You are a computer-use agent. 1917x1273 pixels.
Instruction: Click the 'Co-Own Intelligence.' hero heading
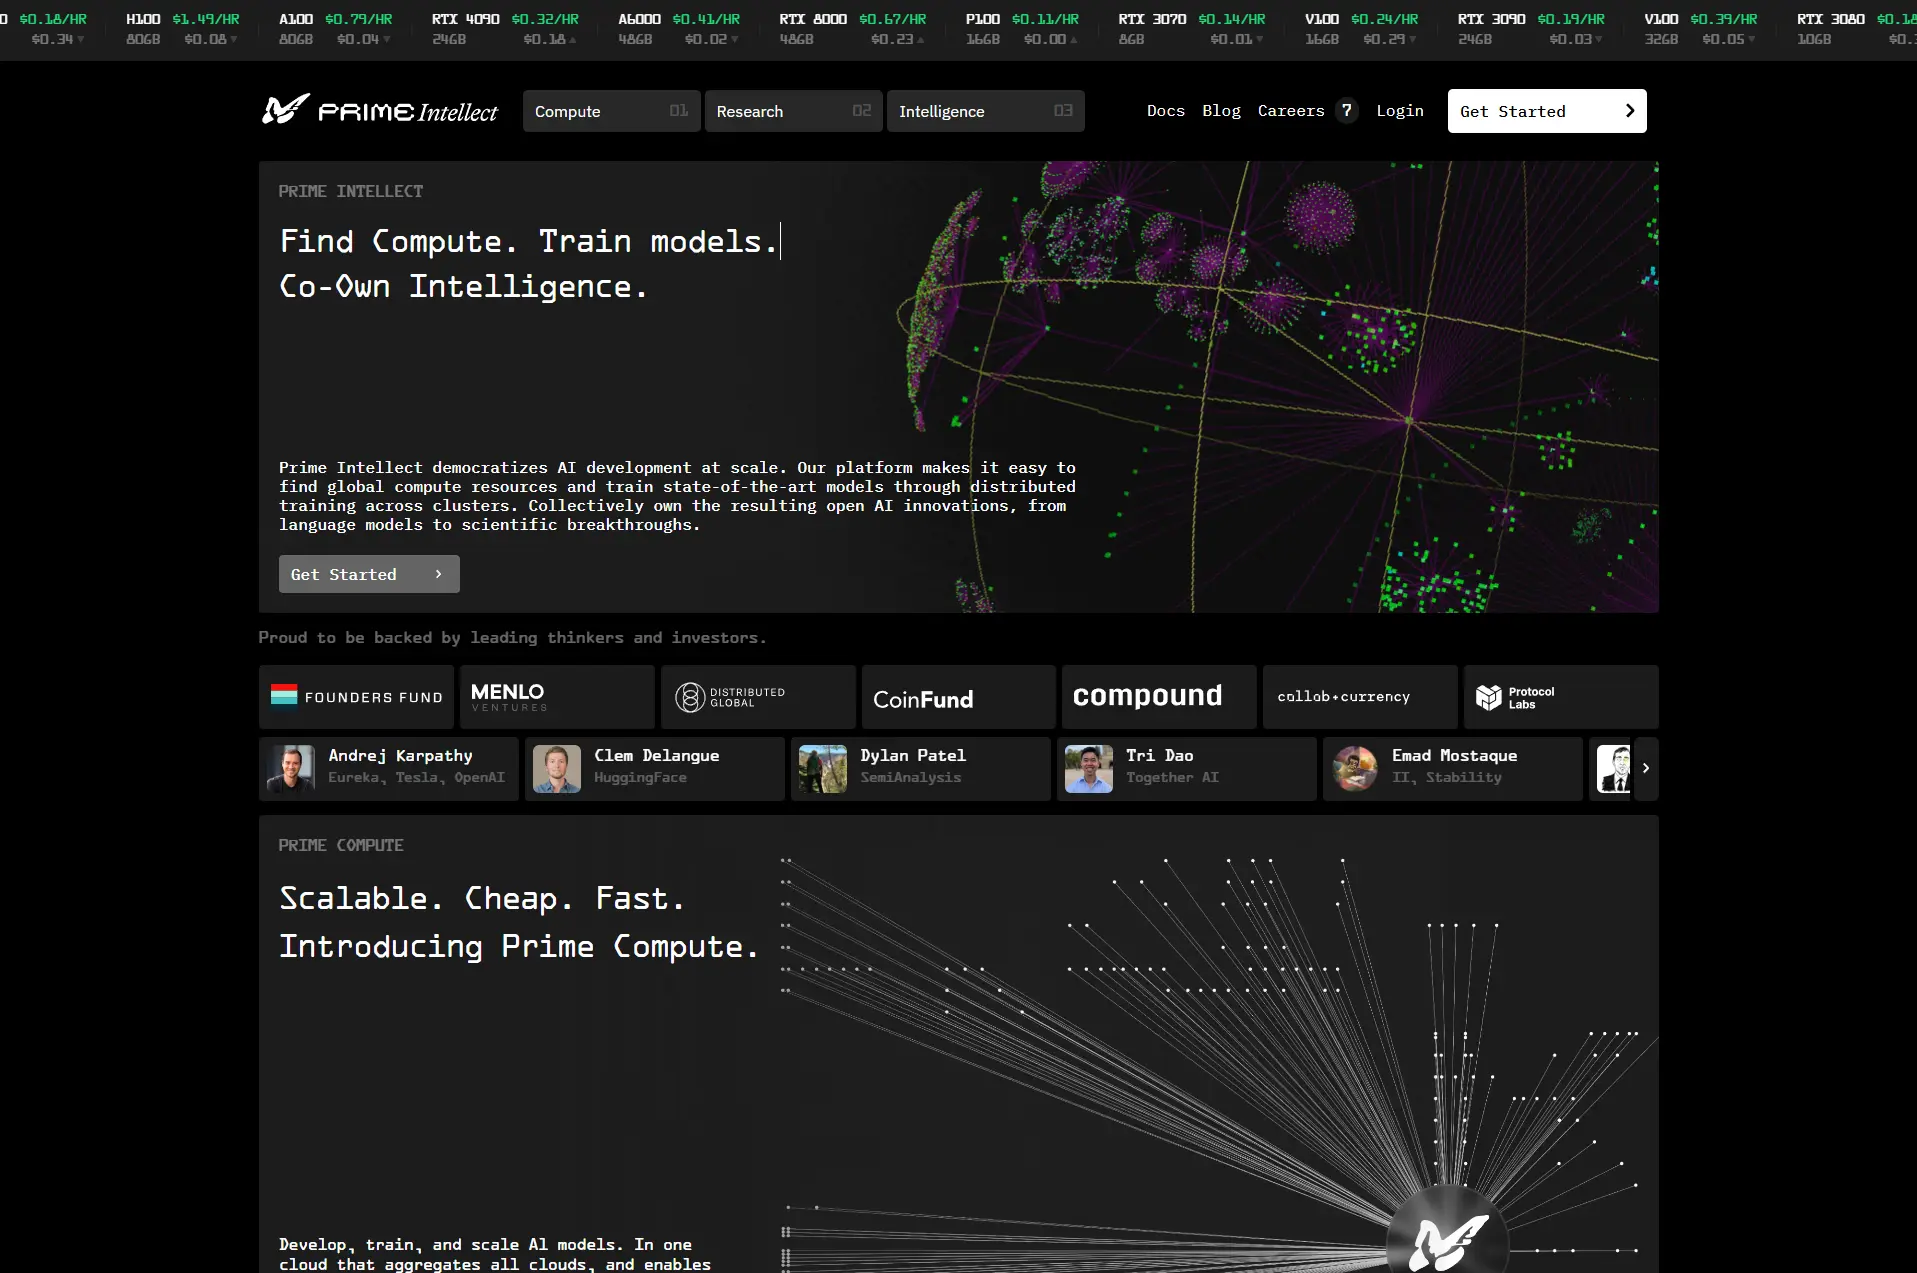tap(464, 287)
